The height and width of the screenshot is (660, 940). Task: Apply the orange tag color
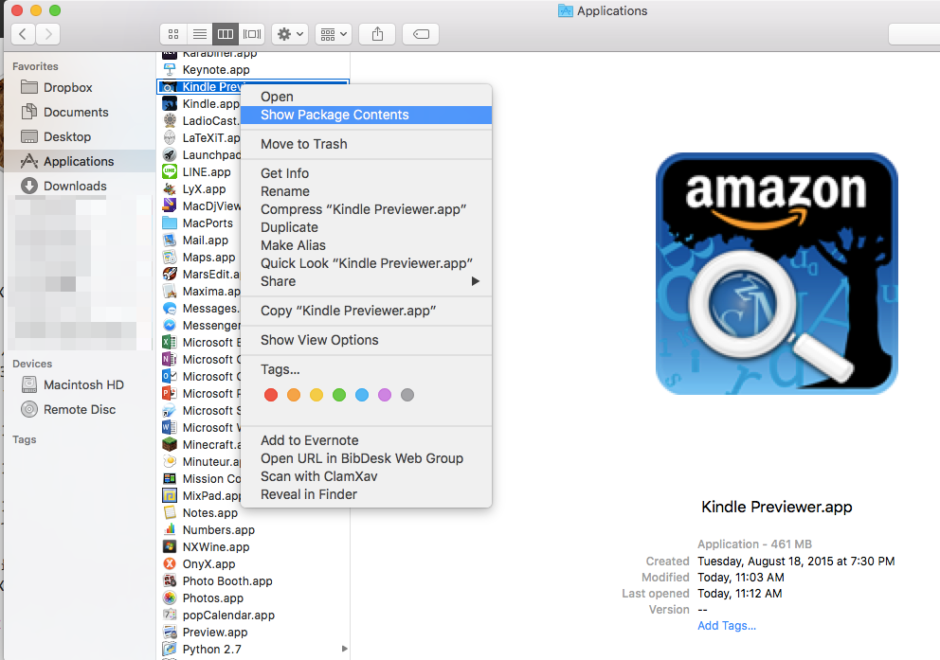coord(294,394)
